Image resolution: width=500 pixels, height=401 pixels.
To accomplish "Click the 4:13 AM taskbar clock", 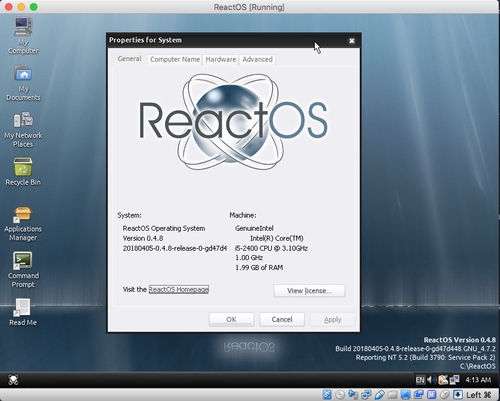I will tap(478, 380).
